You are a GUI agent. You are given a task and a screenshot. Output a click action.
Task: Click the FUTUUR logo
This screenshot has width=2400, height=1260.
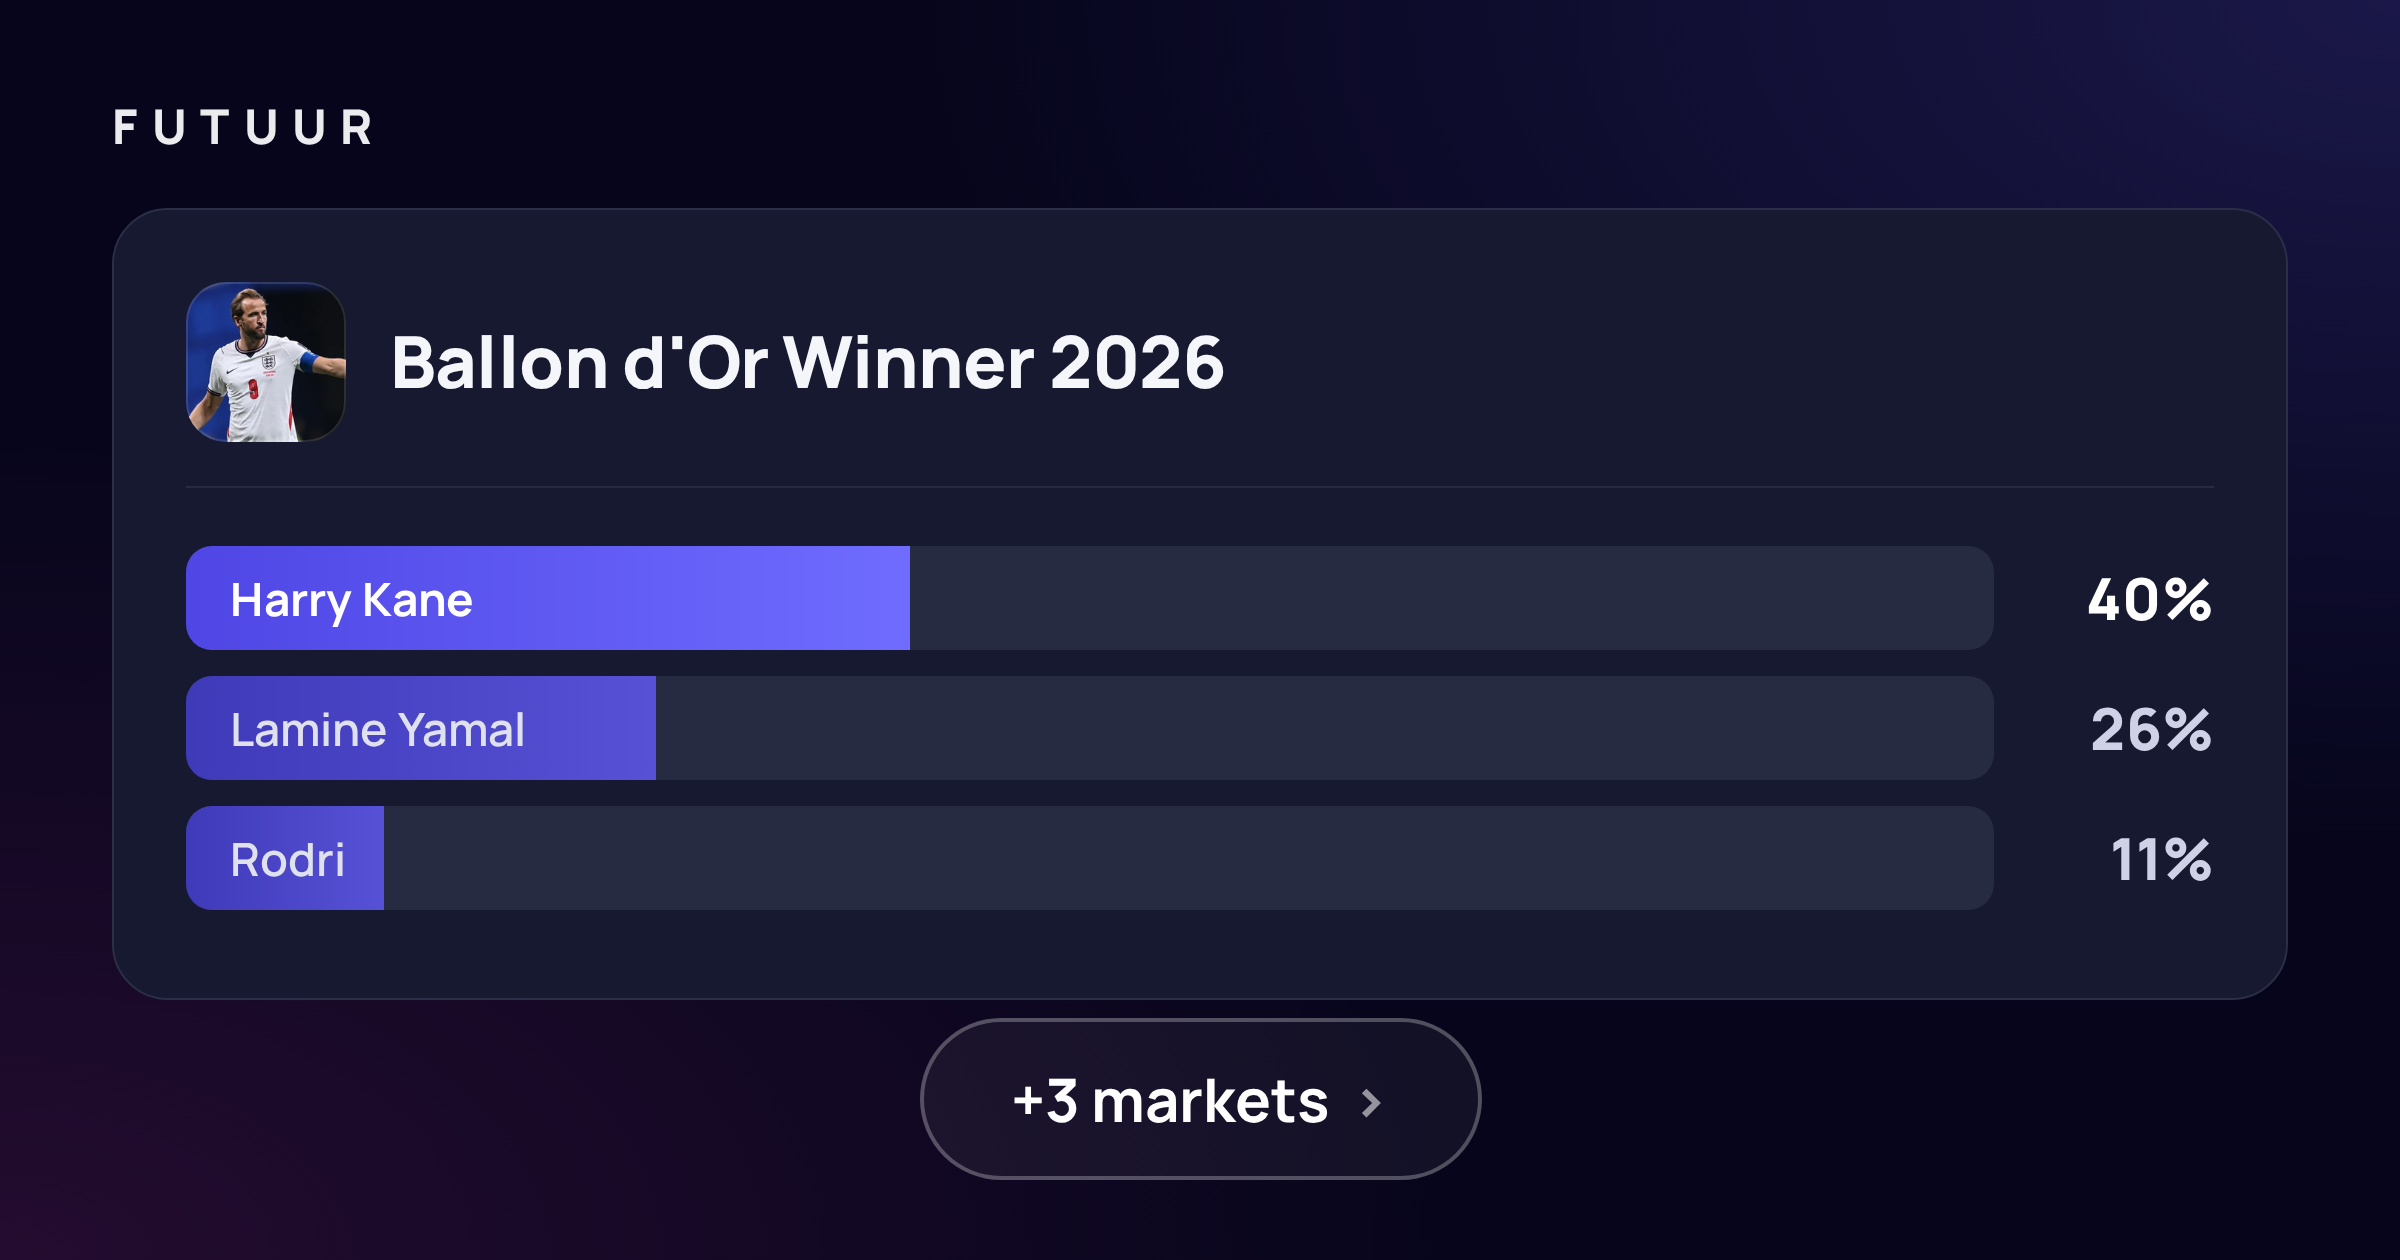click(243, 128)
